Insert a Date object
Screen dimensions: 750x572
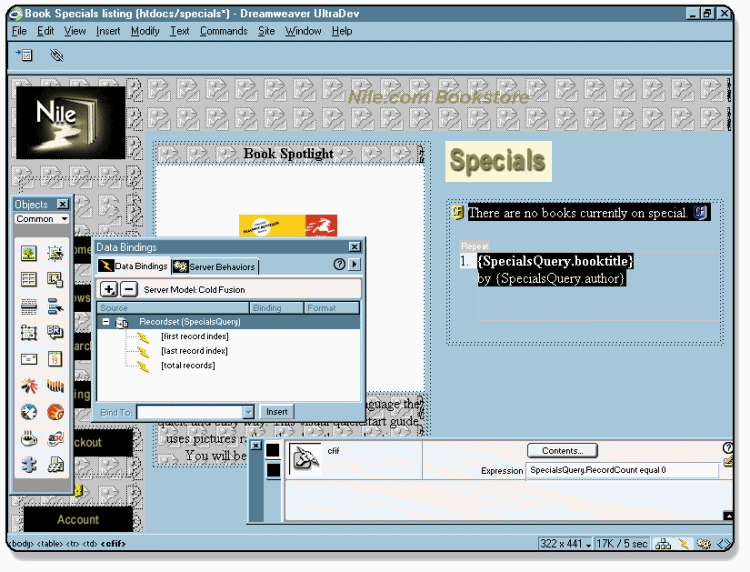[55, 359]
